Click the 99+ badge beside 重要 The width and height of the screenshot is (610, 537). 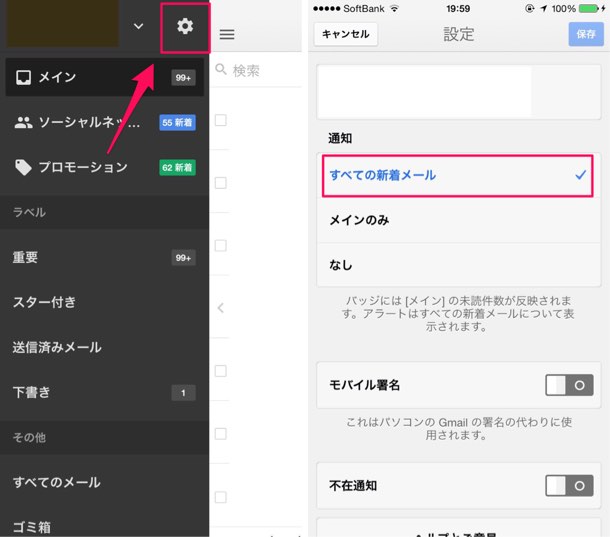[183, 258]
